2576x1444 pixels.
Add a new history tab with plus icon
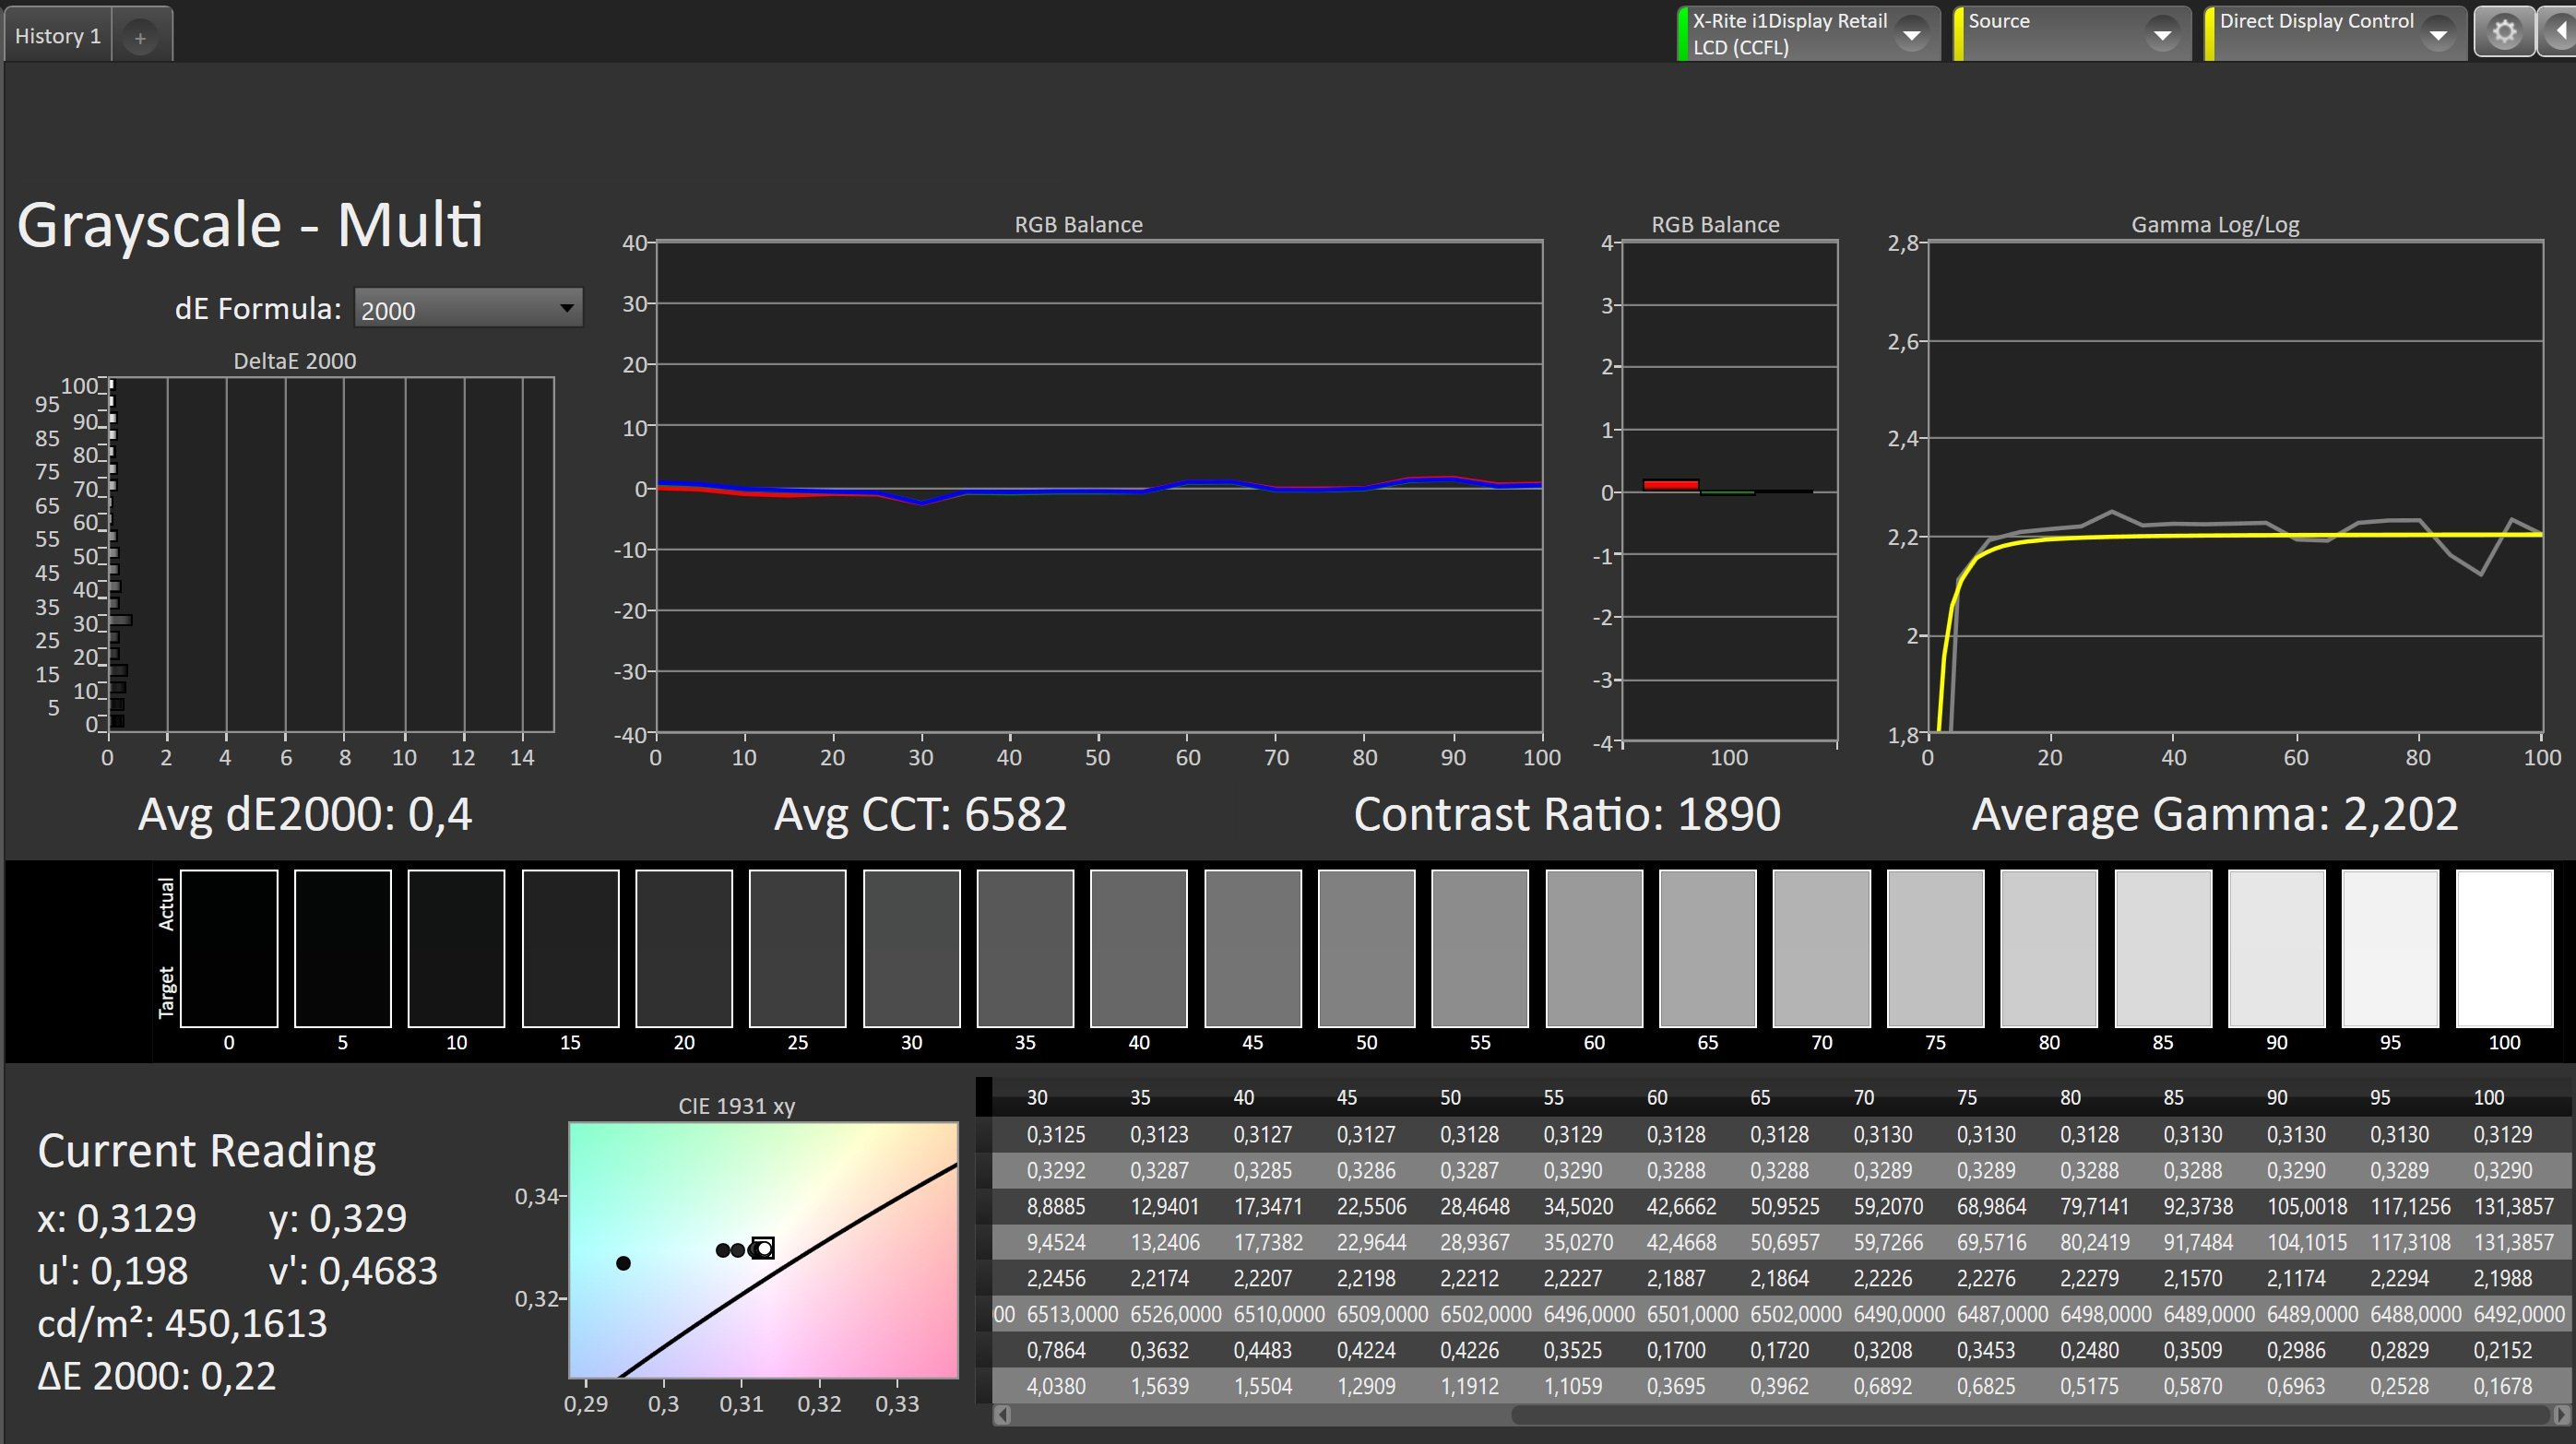[140, 38]
